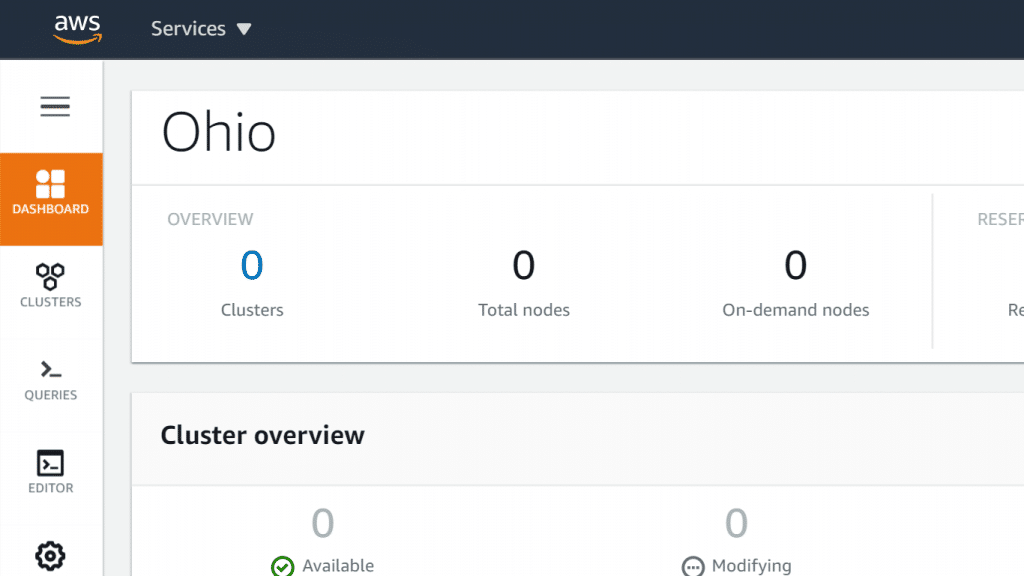
Task: Select the Clusters icon in the sidebar
Action: click(51, 286)
